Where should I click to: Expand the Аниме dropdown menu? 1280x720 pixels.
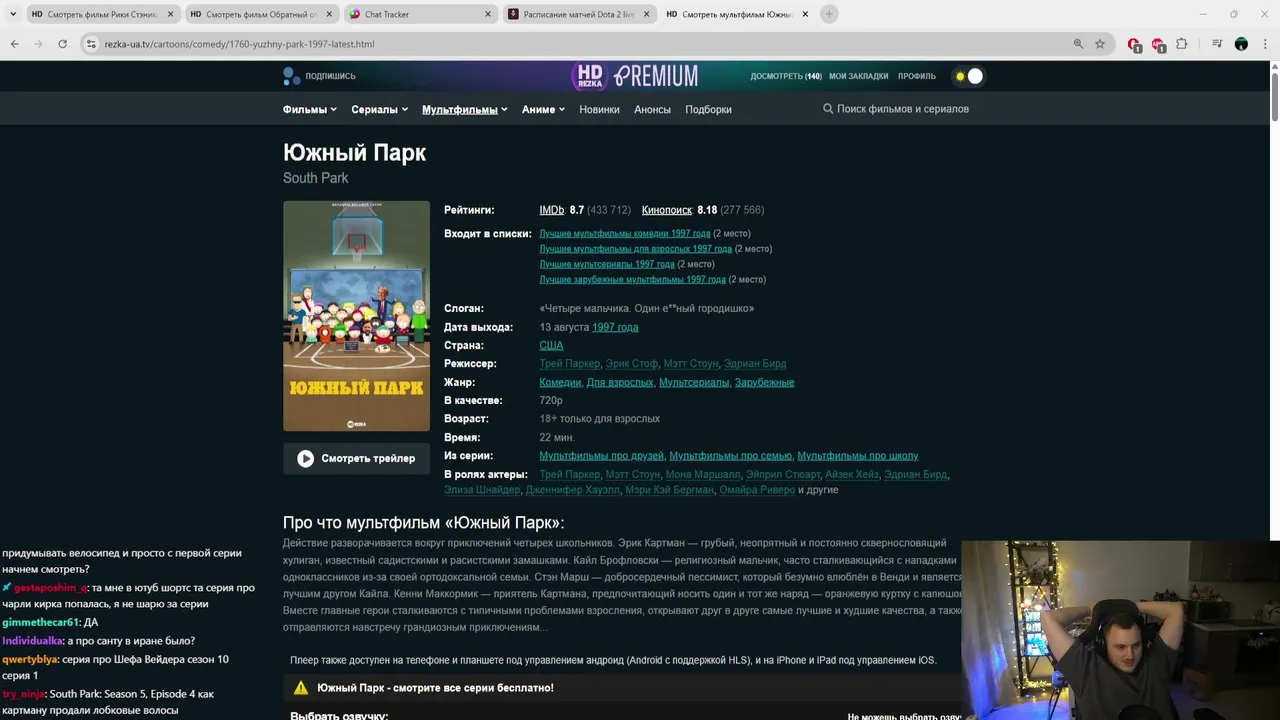pos(543,109)
